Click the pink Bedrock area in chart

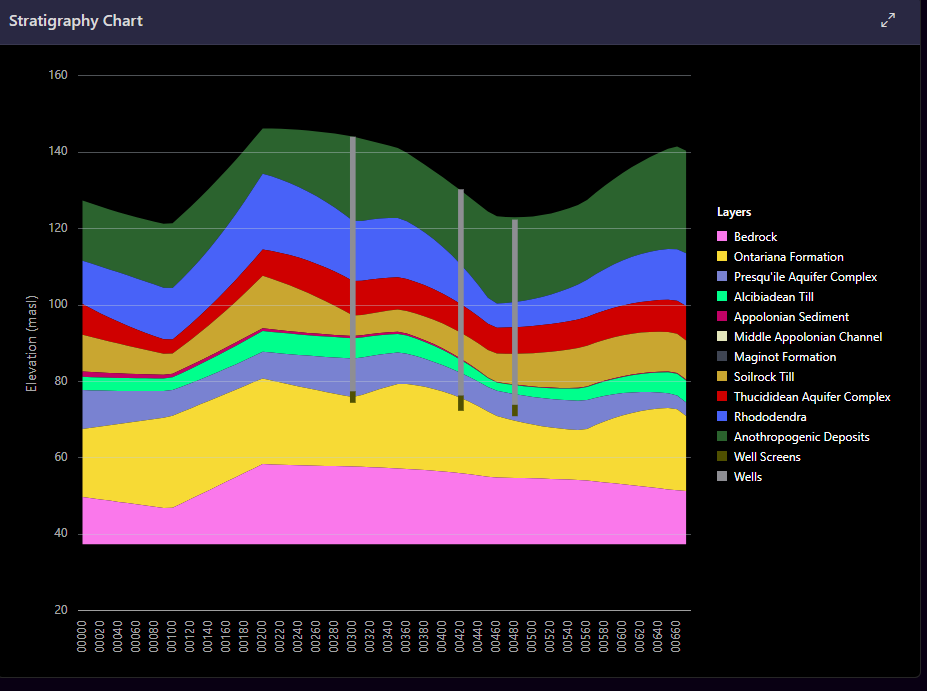coord(384,508)
